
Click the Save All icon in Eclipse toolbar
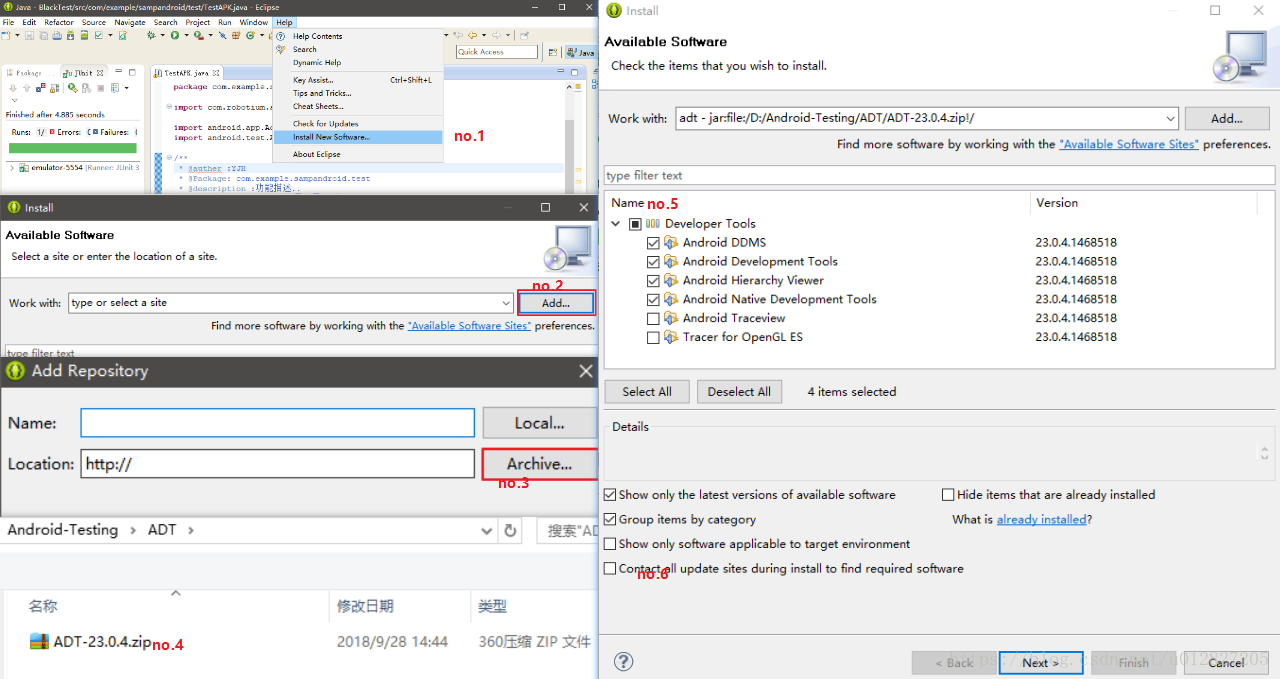[x=43, y=35]
